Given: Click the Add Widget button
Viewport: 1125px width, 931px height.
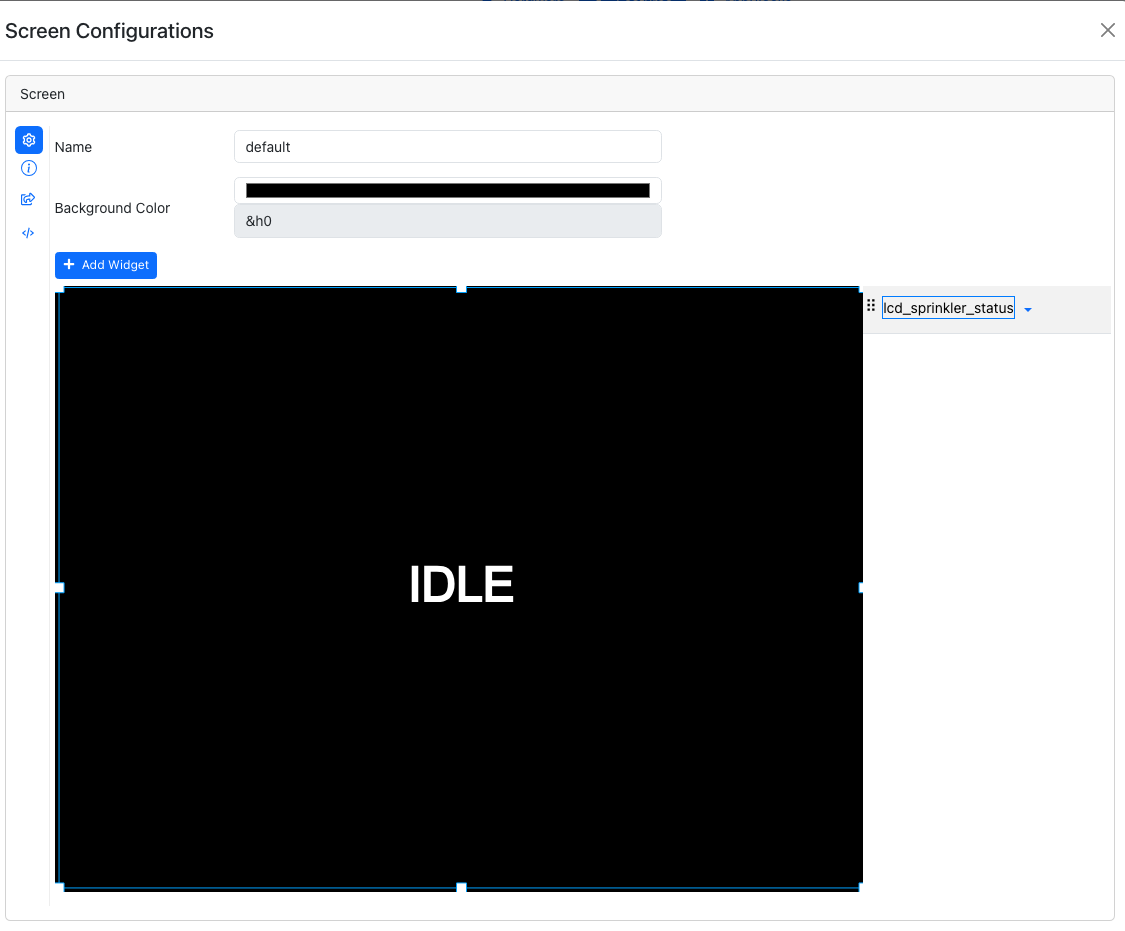Looking at the screenshot, I should tap(105, 265).
